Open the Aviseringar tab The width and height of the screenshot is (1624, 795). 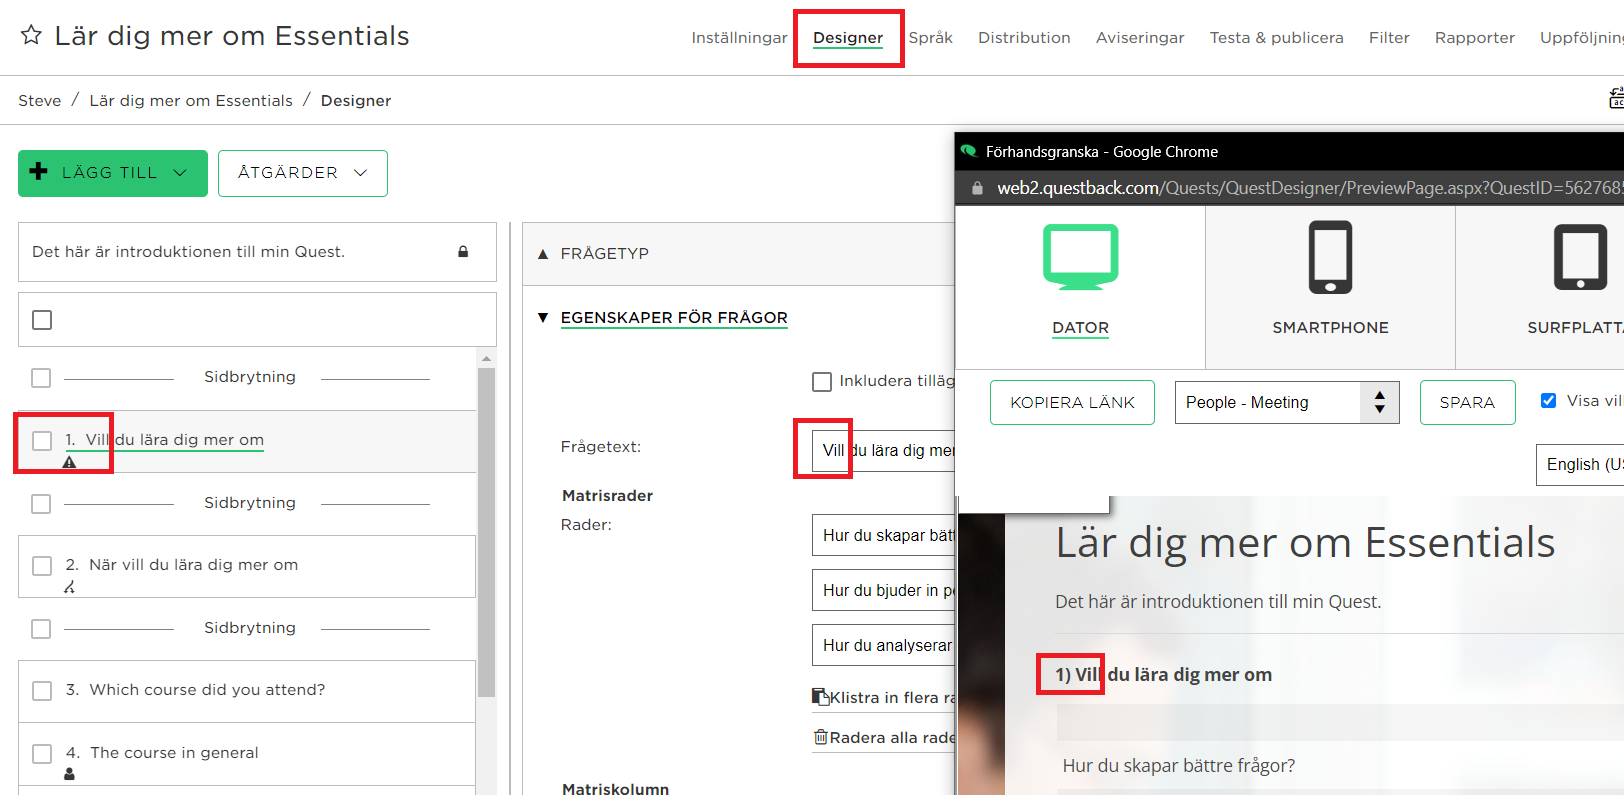(x=1140, y=38)
